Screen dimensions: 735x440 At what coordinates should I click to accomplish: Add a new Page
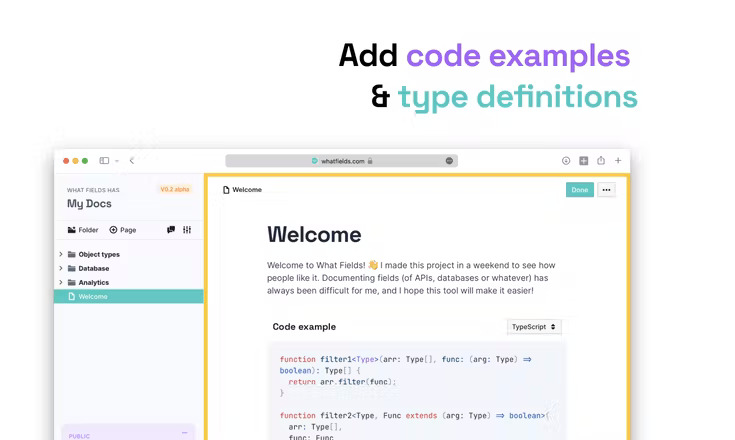click(123, 230)
